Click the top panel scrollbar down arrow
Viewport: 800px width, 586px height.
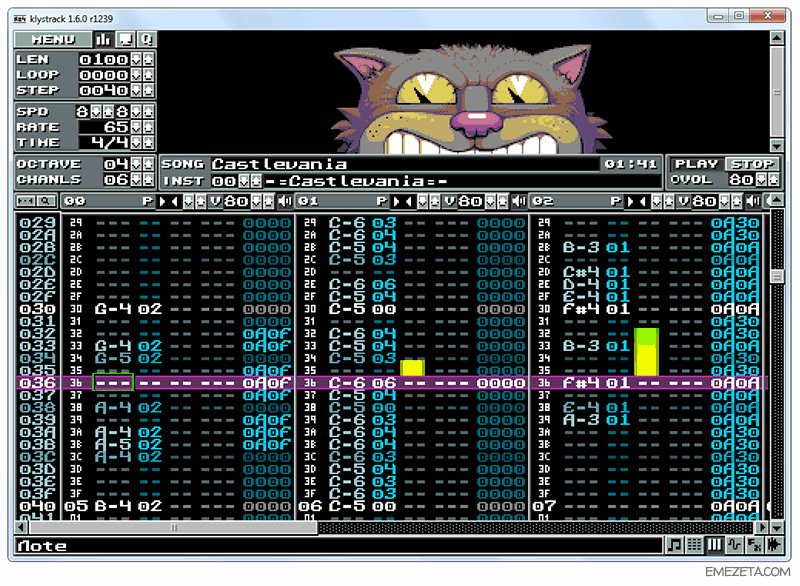(777, 146)
